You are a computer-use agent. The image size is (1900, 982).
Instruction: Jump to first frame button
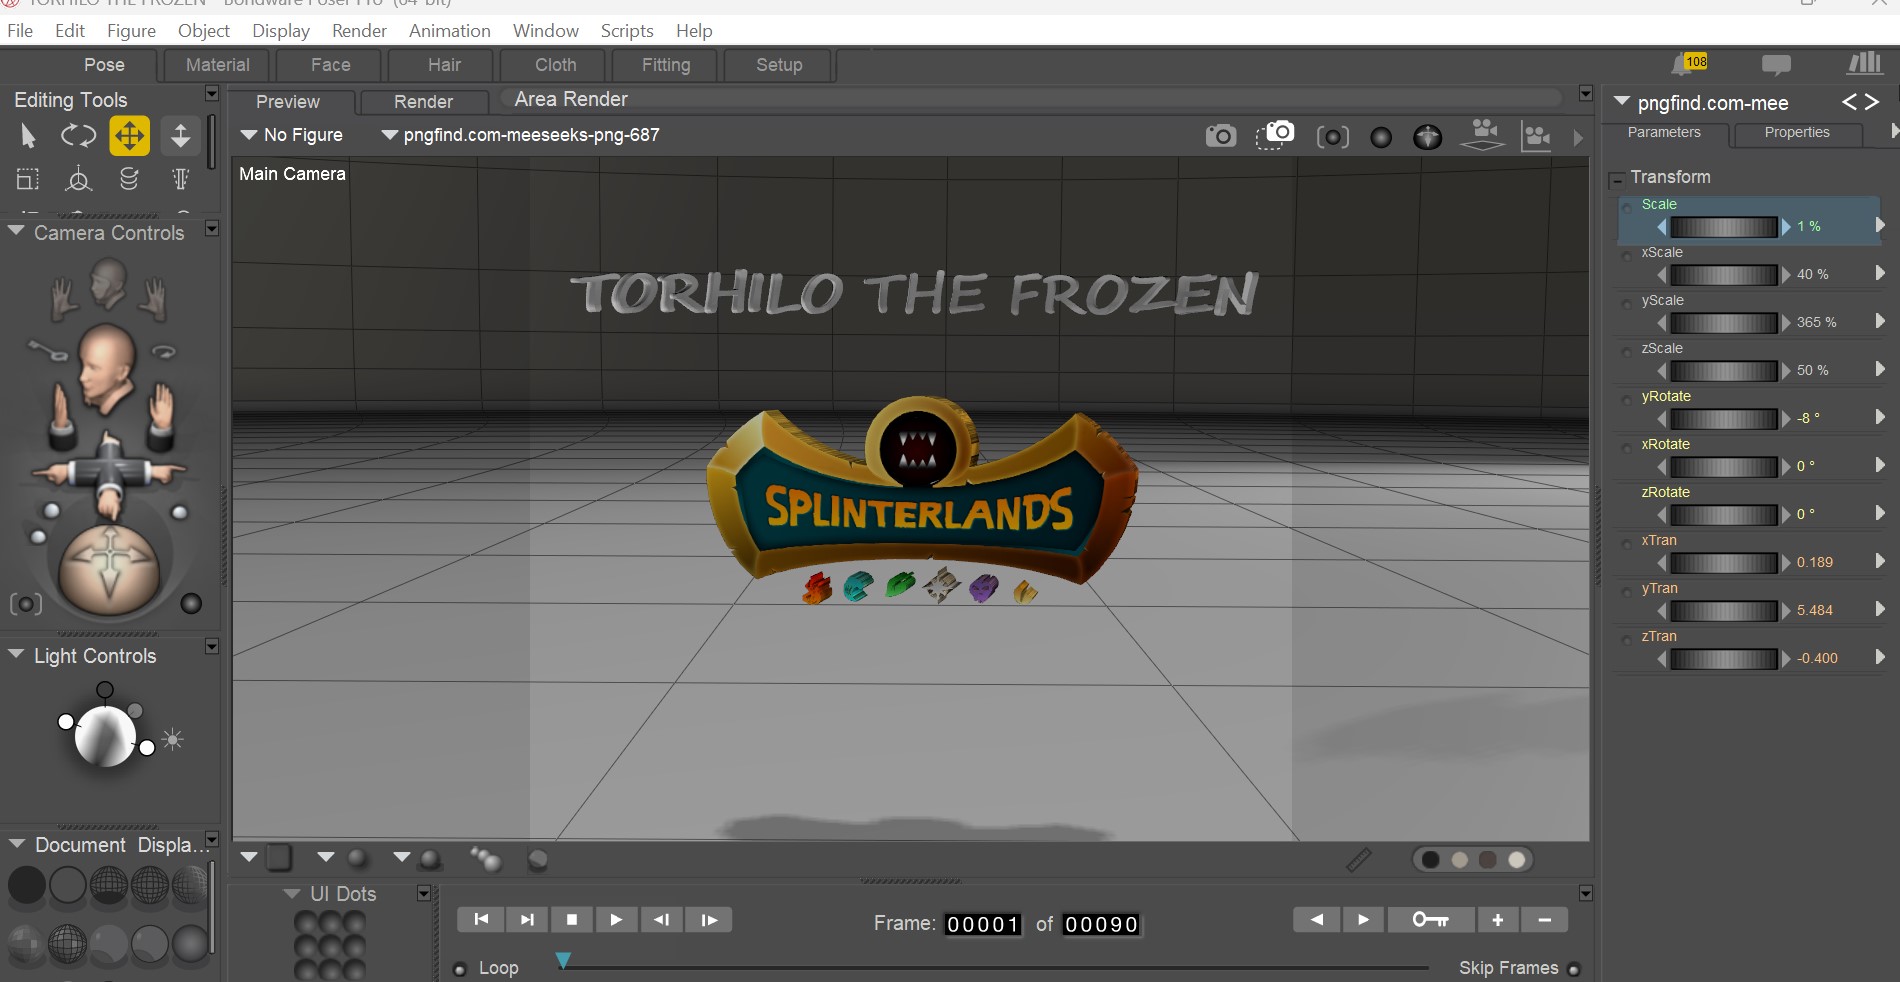click(481, 920)
